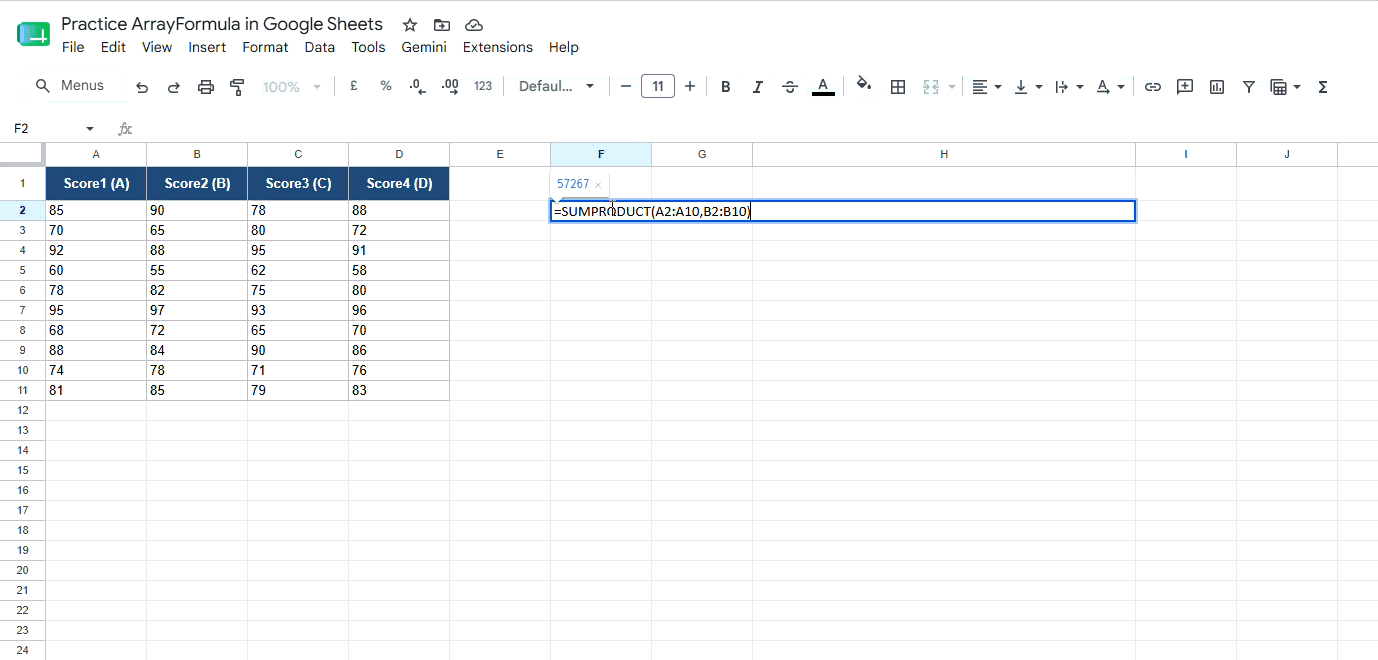Open the Google Sheets home icon

coord(33,34)
